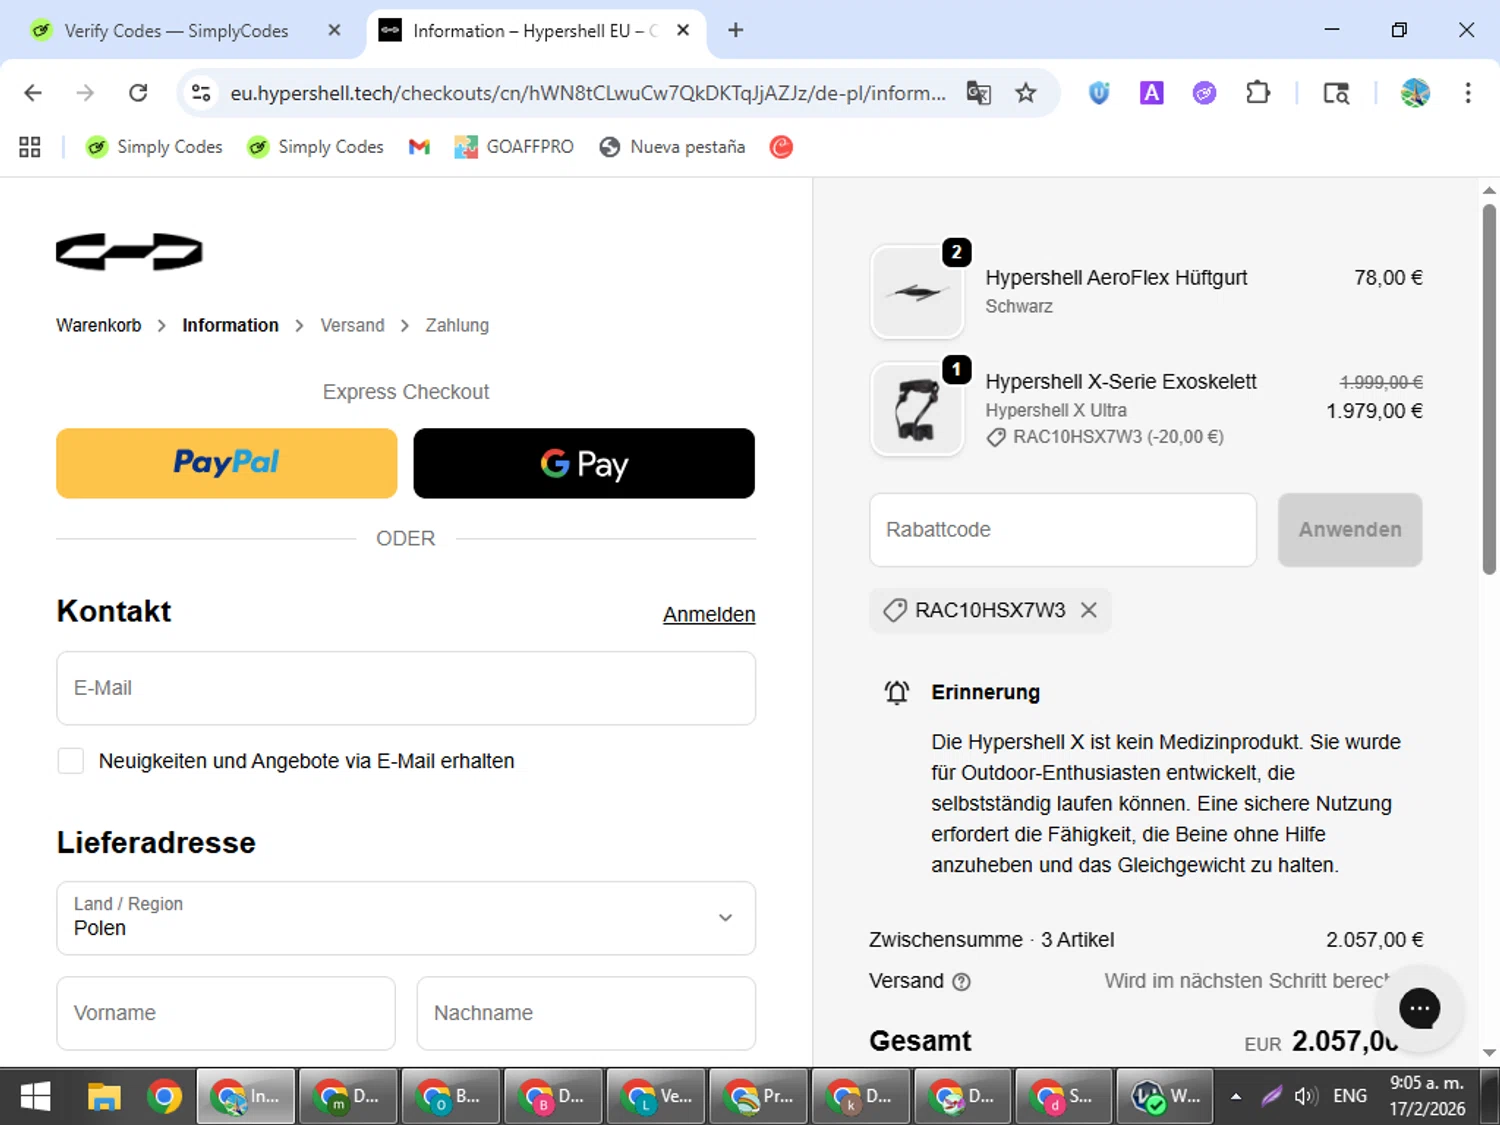Click the Erinnerung bell icon
1500x1125 pixels.
click(x=897, y=692)
